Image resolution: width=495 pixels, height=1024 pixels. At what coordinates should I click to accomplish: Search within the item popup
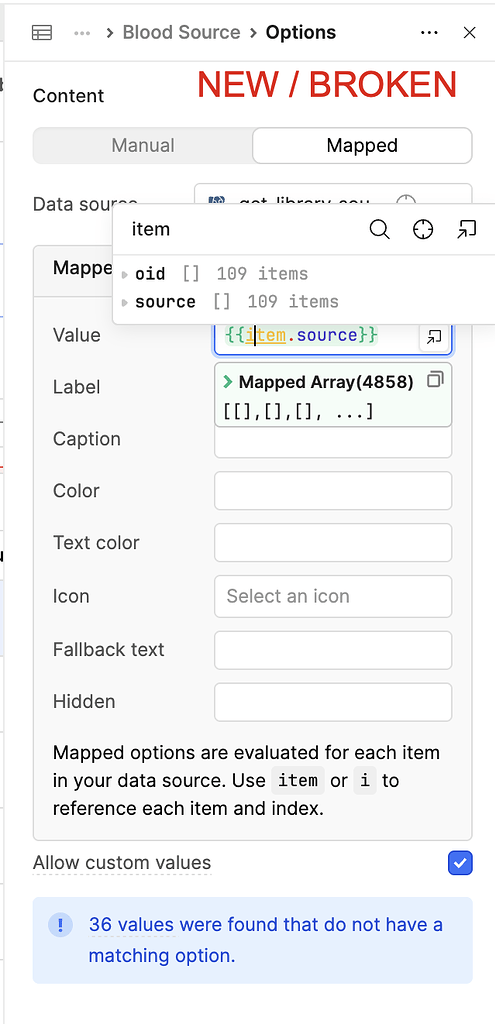379,229
